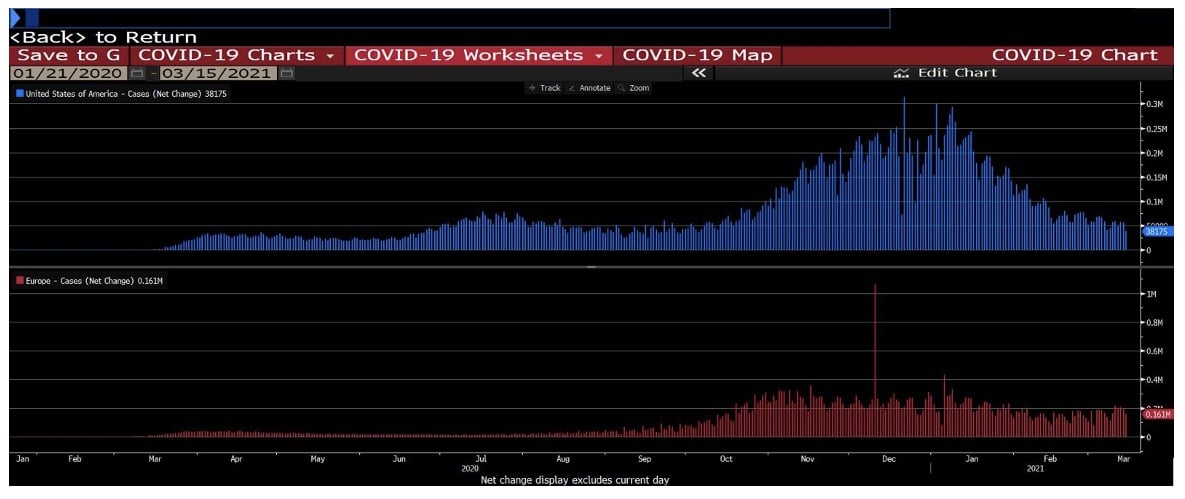1185x499 pixels.
Task: Click the blue command line arrow icon
Action: tap(15, 18)
